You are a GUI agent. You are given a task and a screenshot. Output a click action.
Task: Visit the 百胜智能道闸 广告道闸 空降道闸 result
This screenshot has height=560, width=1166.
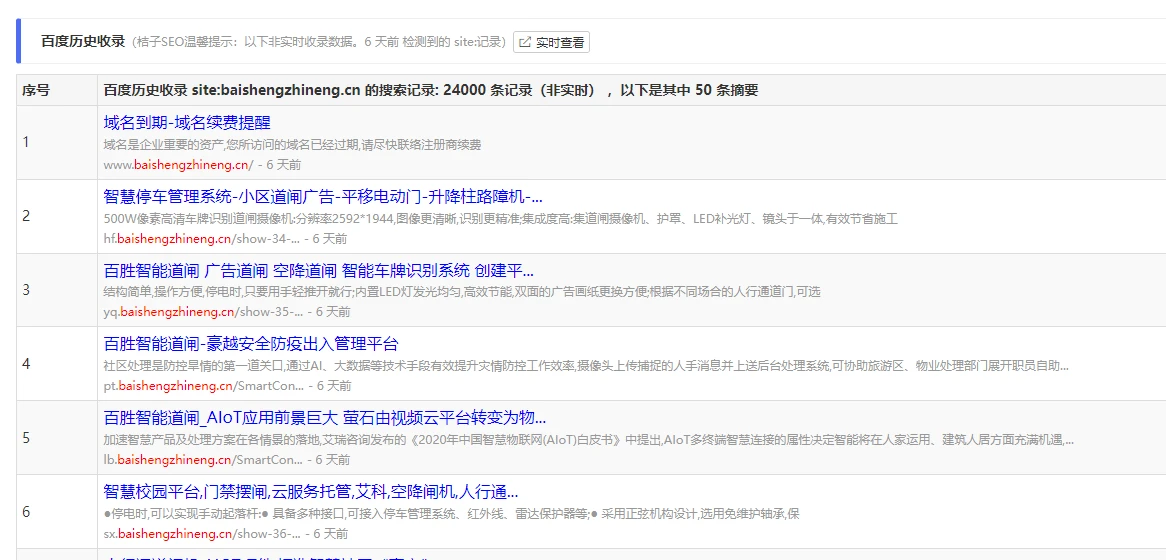click(318, 270)
